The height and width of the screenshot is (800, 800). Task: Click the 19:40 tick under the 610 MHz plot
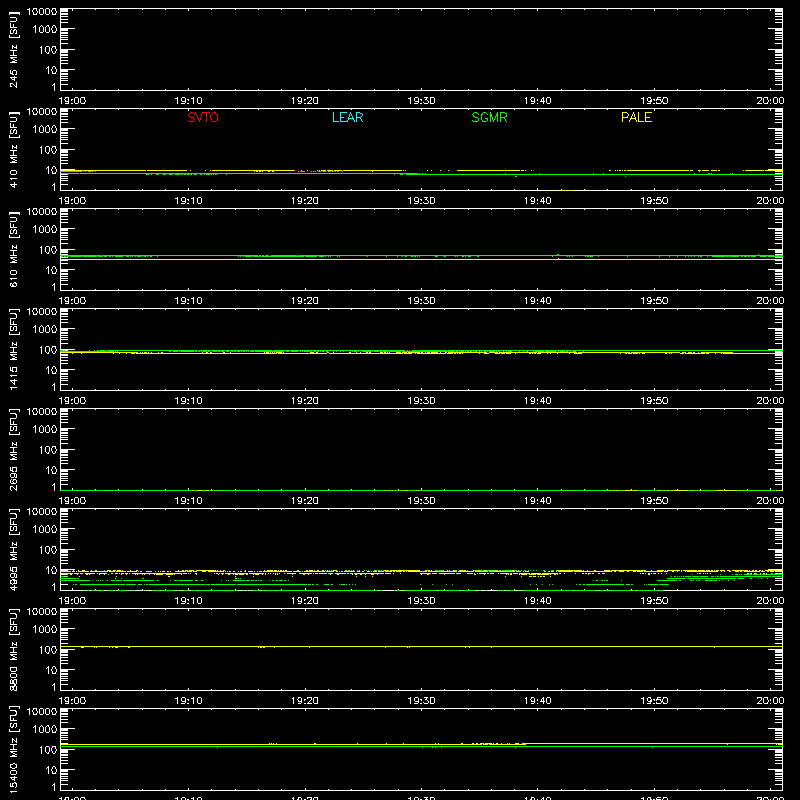(x=537, y=301)
